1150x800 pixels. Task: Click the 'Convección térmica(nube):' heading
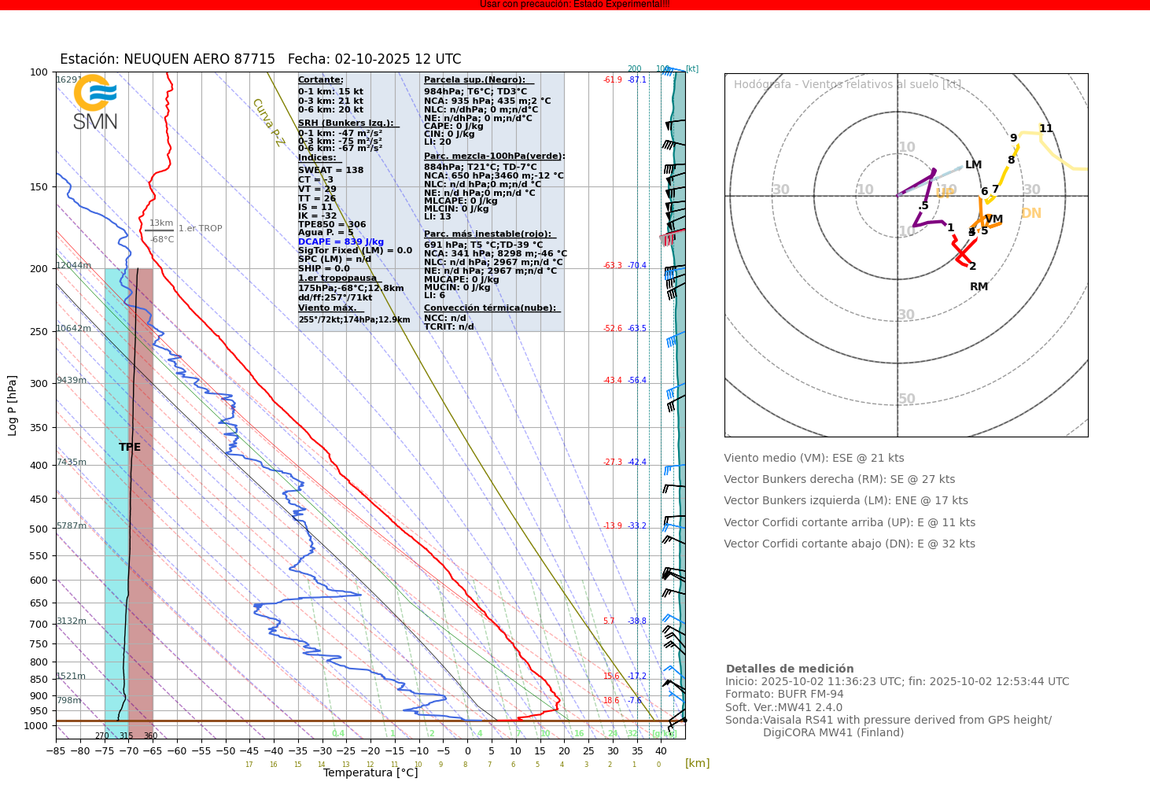click(490, 308)
